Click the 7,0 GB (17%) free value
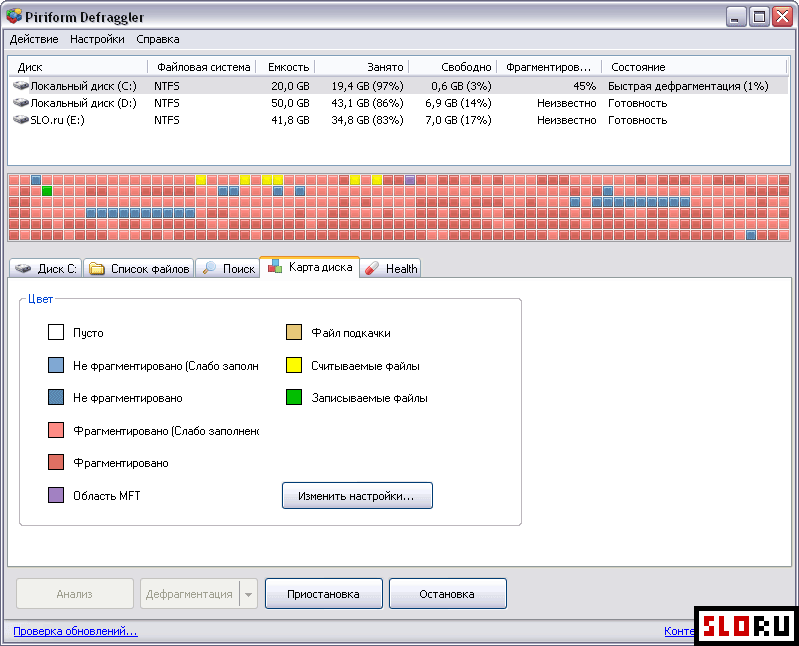799x646 pixels. [x=458, y=120]
